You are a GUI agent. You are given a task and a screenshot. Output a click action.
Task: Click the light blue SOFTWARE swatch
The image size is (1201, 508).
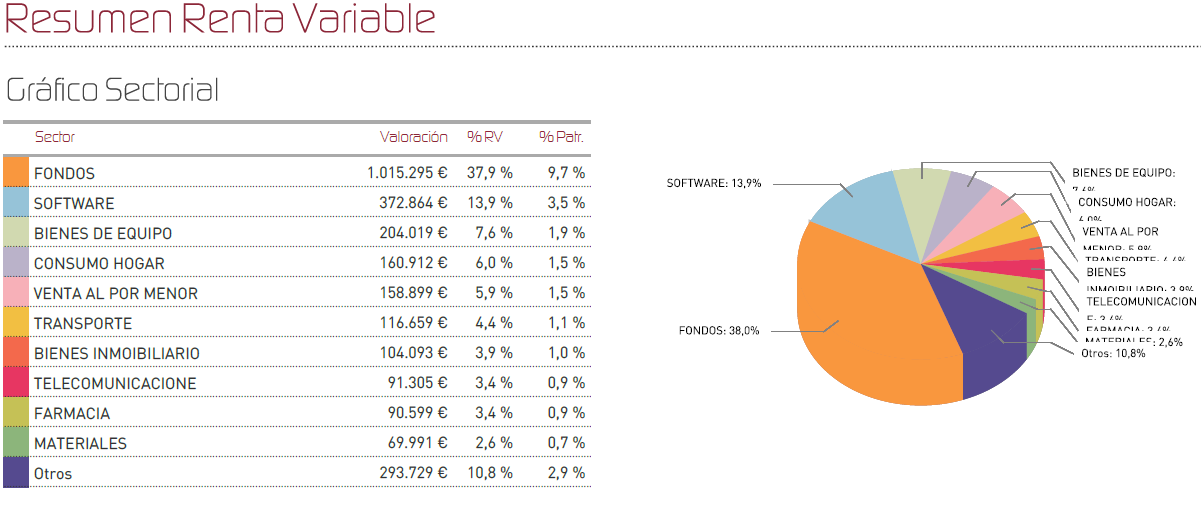pos(16,203)
